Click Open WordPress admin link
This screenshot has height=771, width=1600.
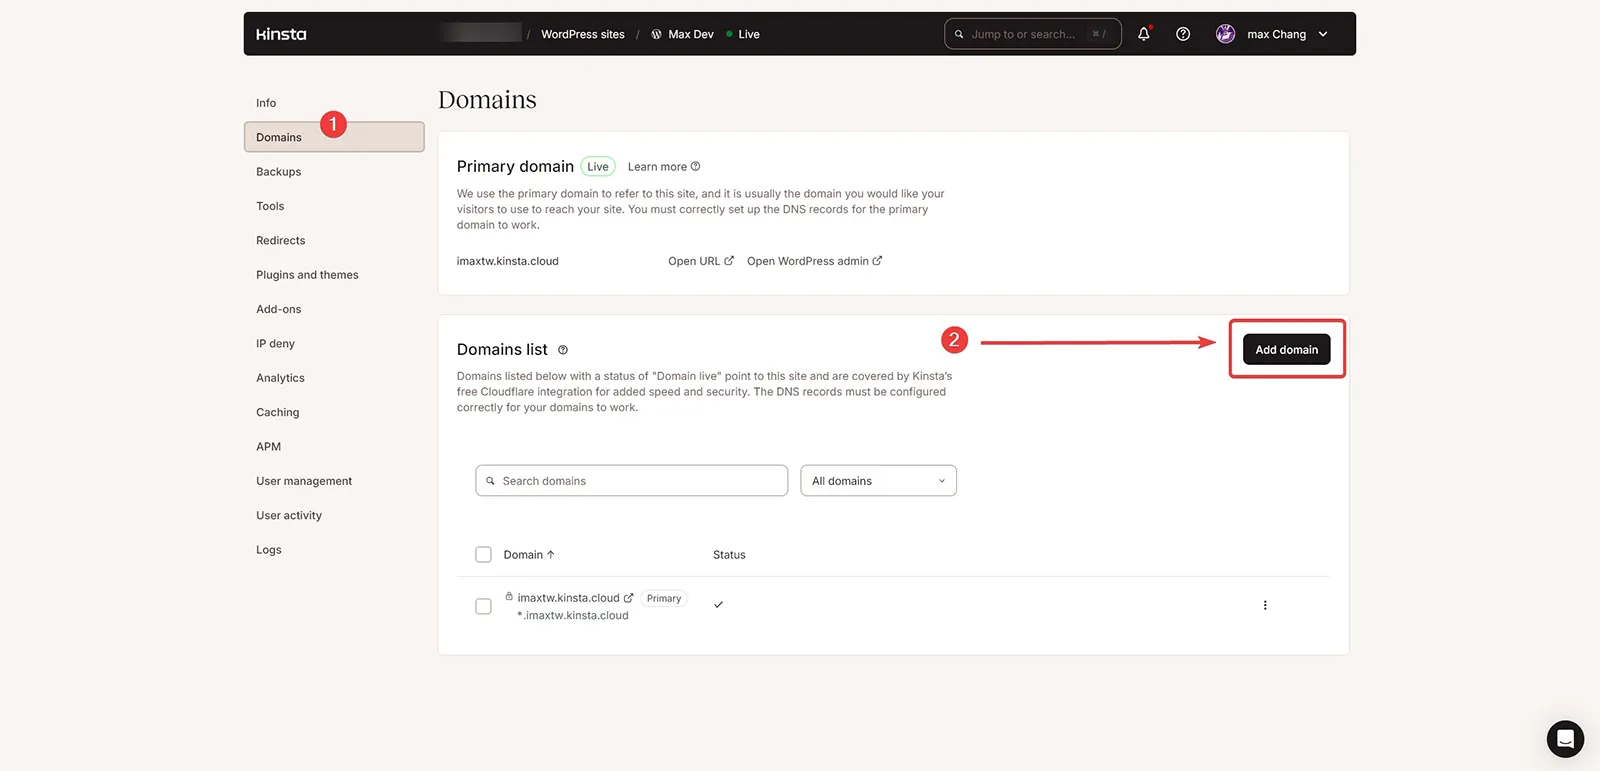[814, 261]
